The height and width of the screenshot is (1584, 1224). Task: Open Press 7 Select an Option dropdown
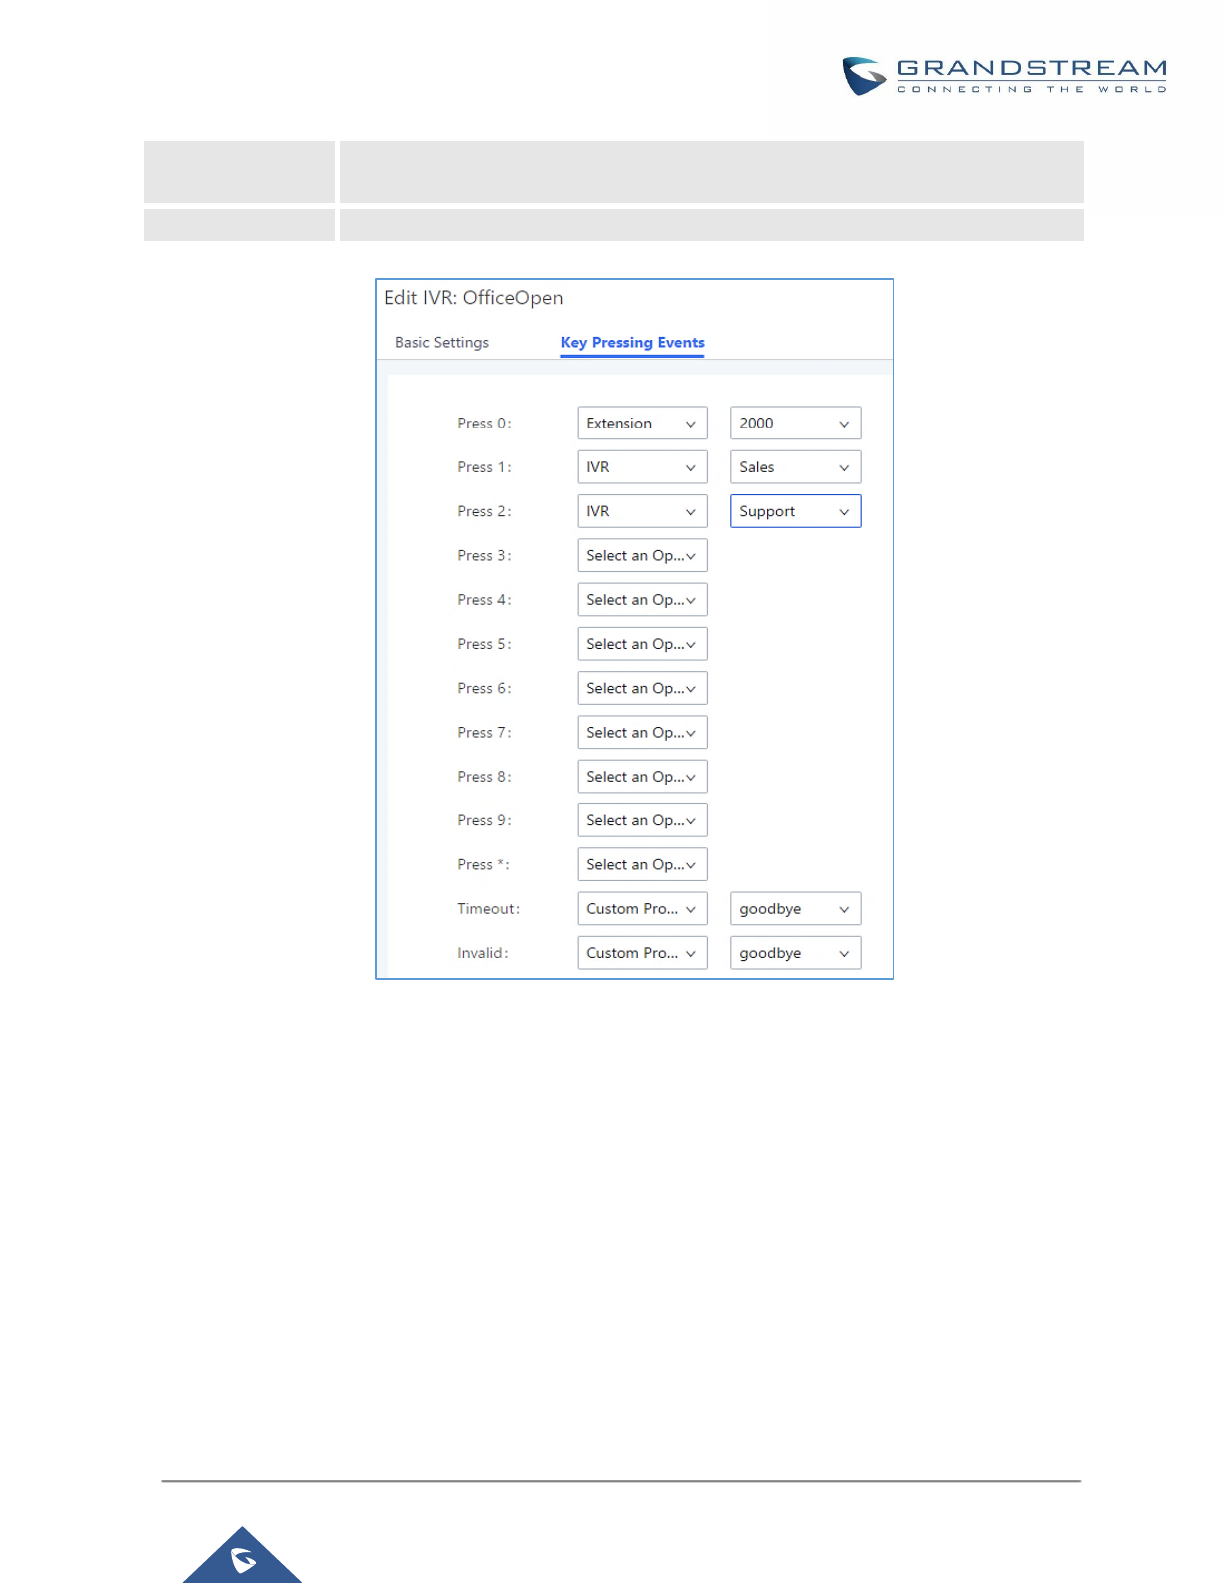(642, 732)
